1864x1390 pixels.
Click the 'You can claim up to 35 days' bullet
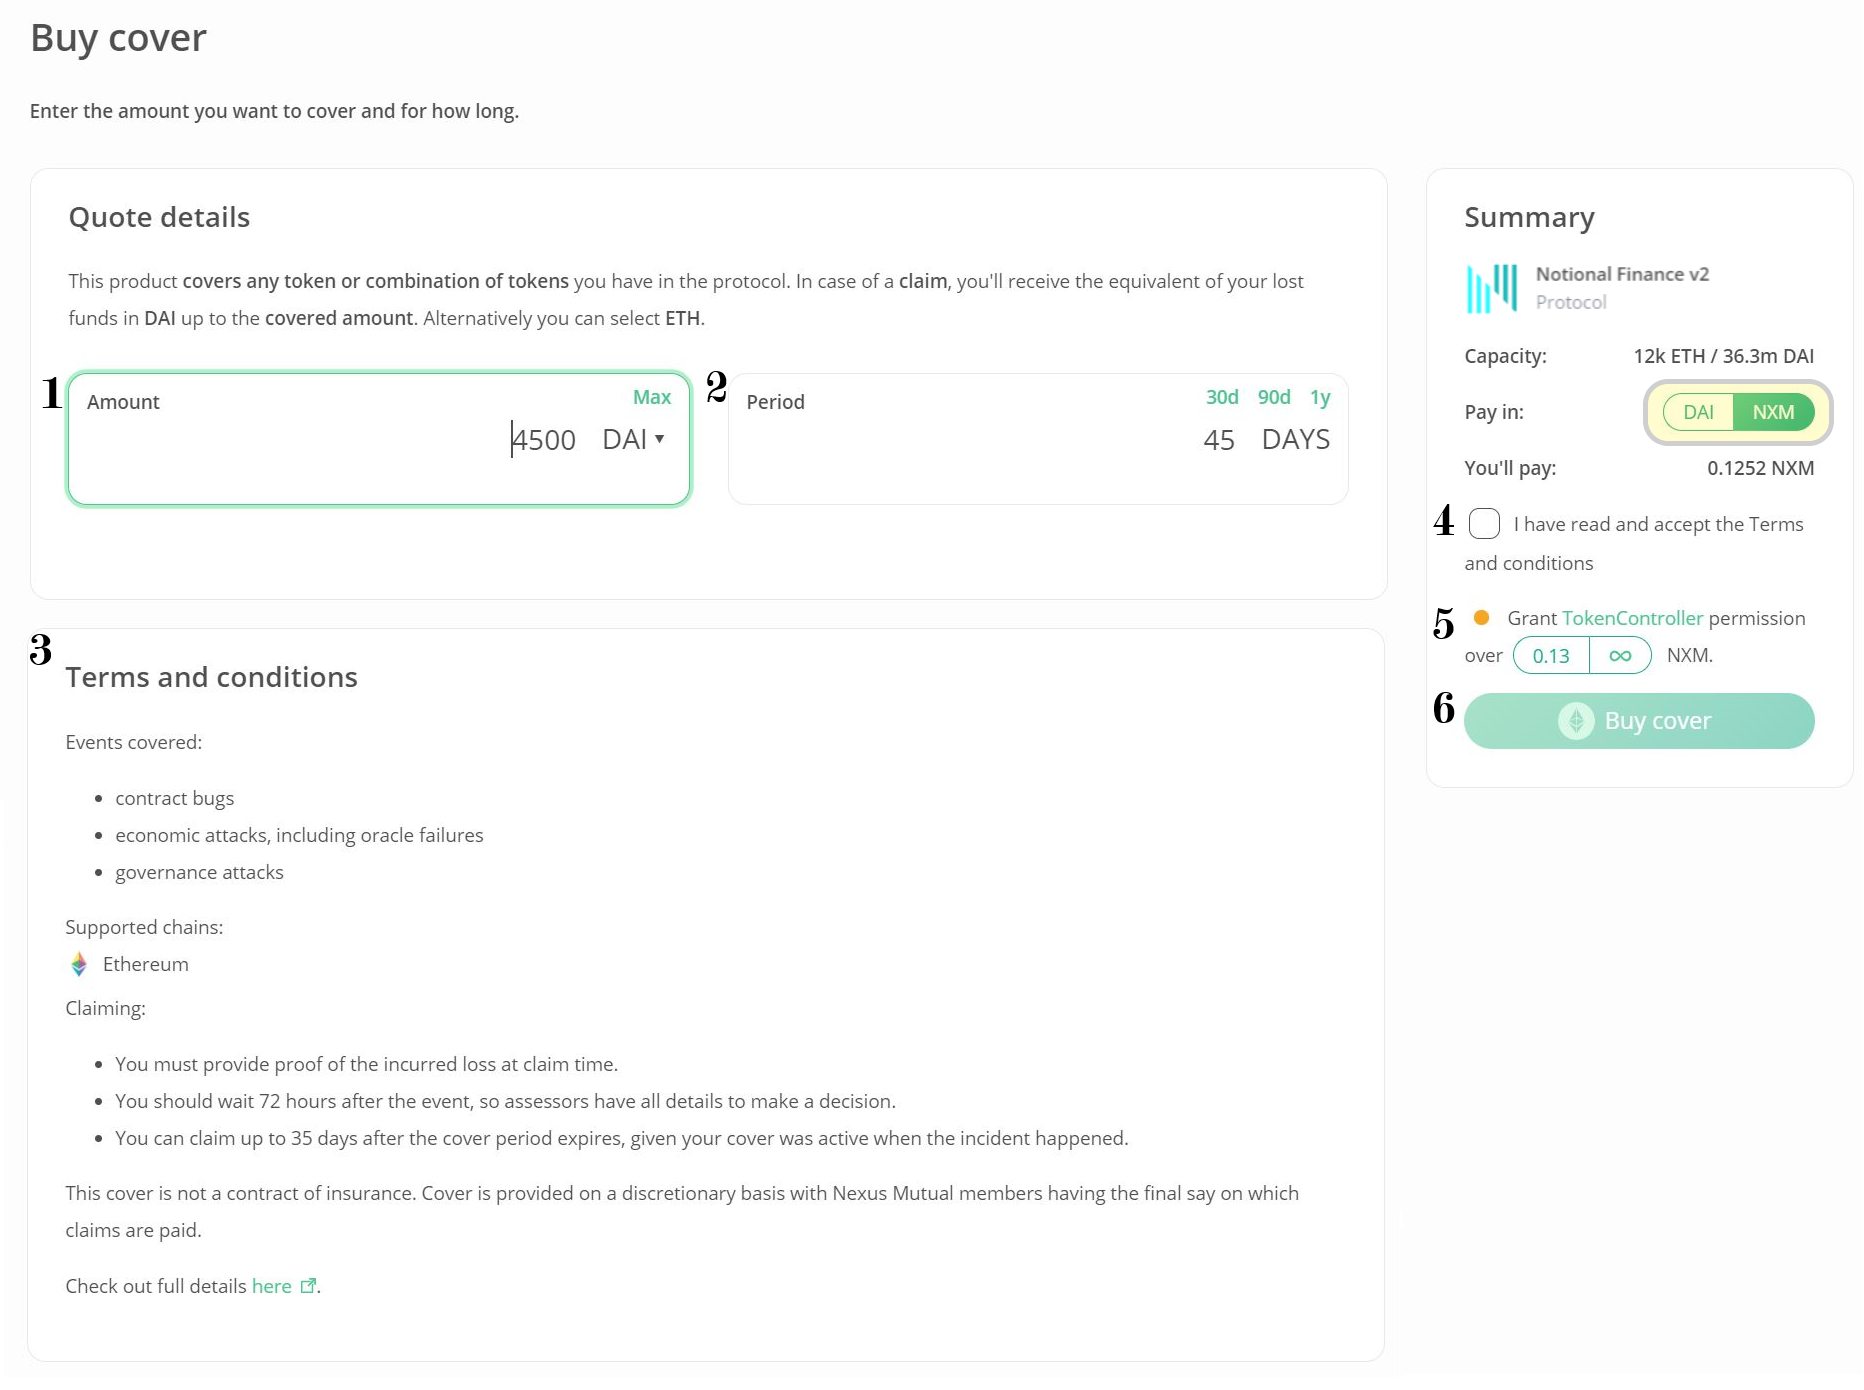621,1138
